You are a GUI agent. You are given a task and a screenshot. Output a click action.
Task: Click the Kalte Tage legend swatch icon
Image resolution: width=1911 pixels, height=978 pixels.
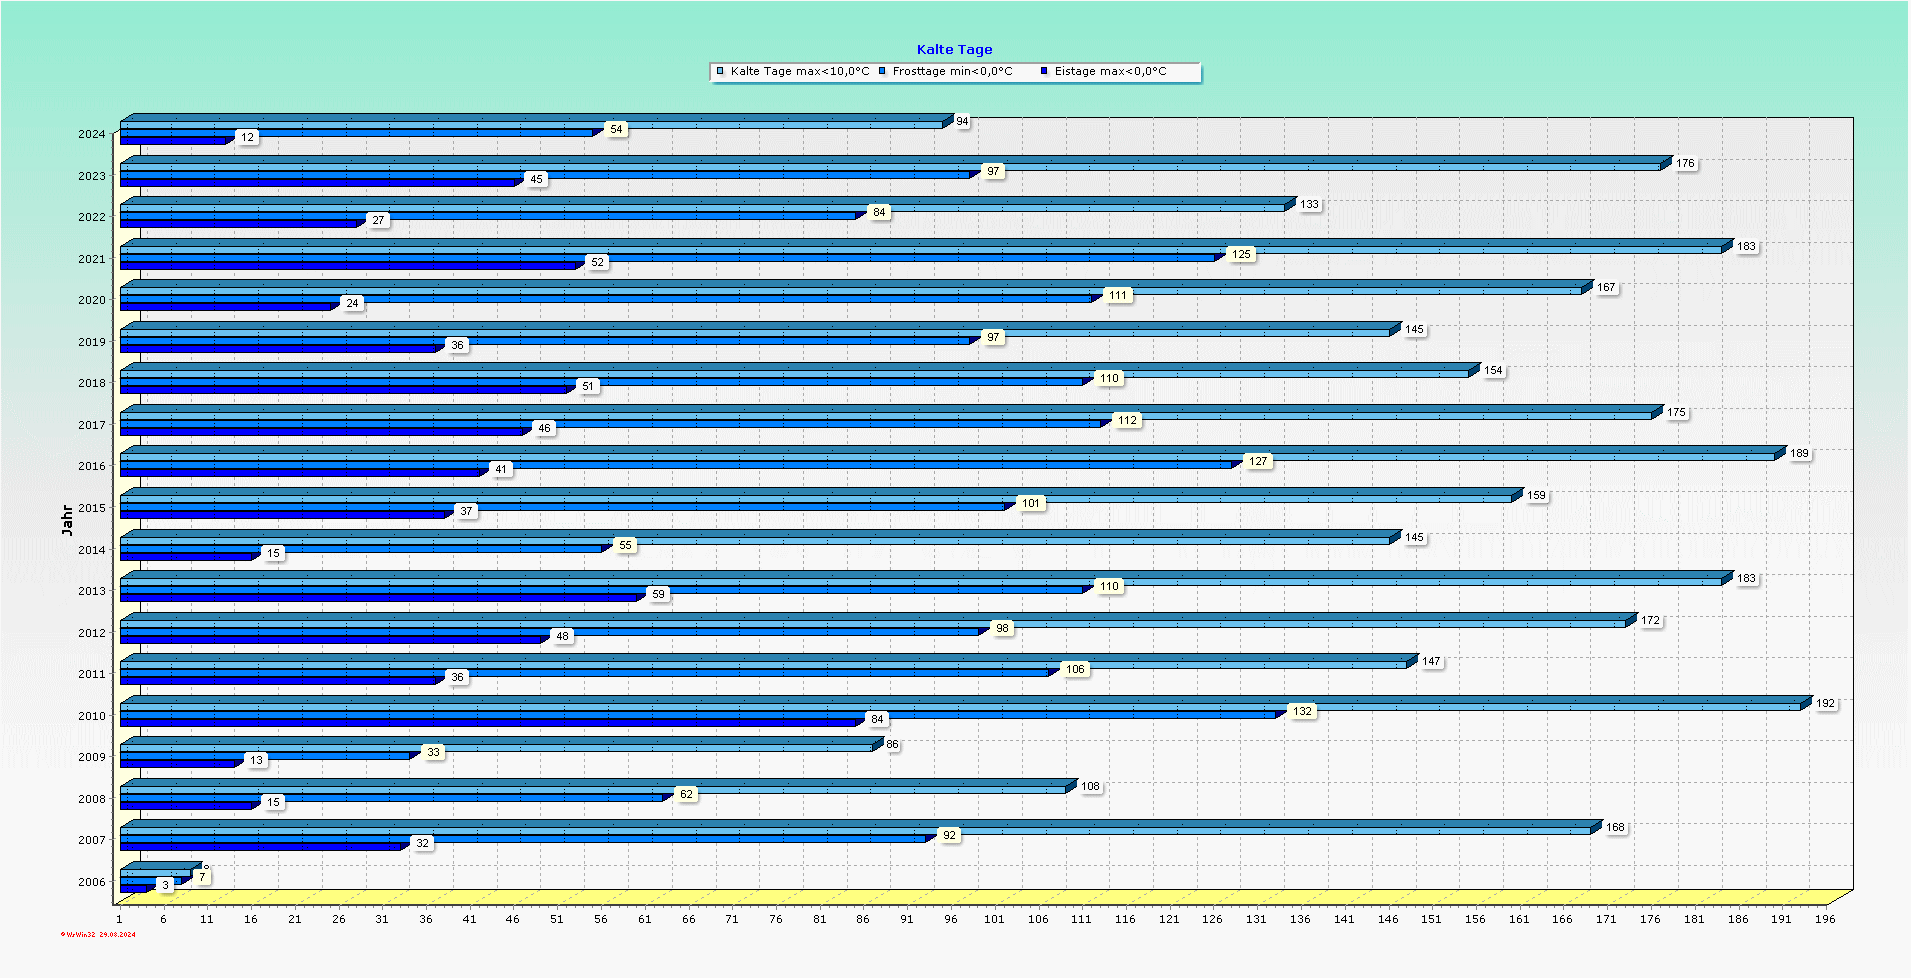coord(718,71)
